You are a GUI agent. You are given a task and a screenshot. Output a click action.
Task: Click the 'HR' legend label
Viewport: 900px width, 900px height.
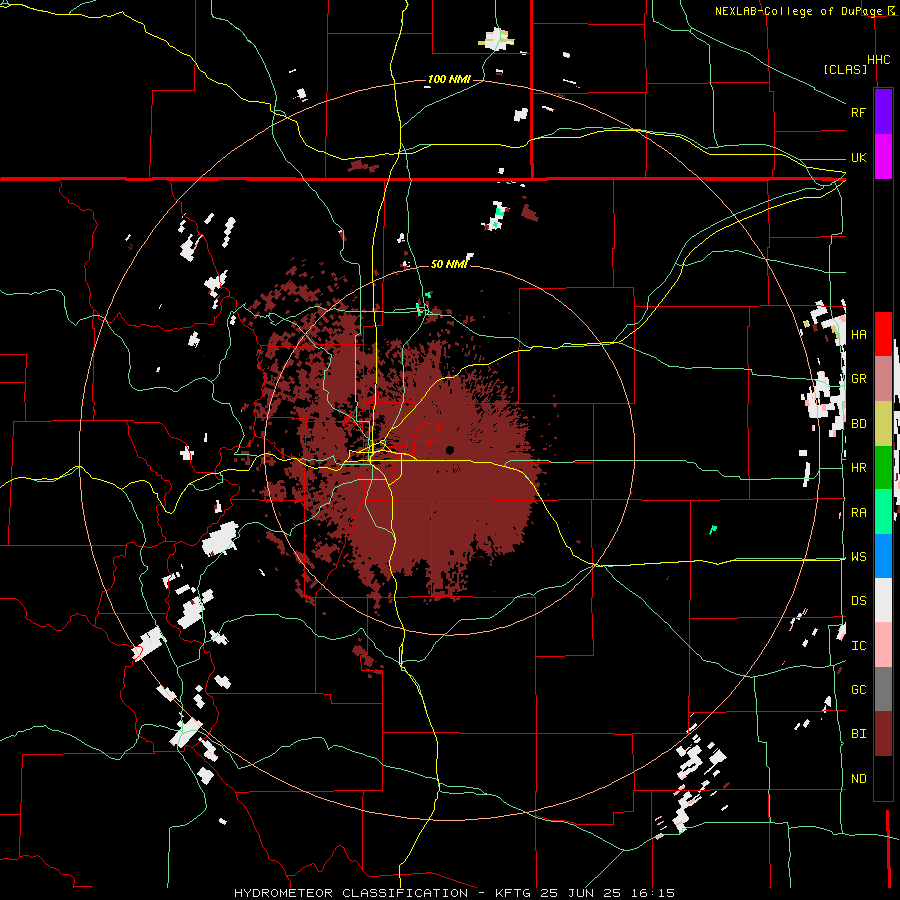tap(858, 468)
